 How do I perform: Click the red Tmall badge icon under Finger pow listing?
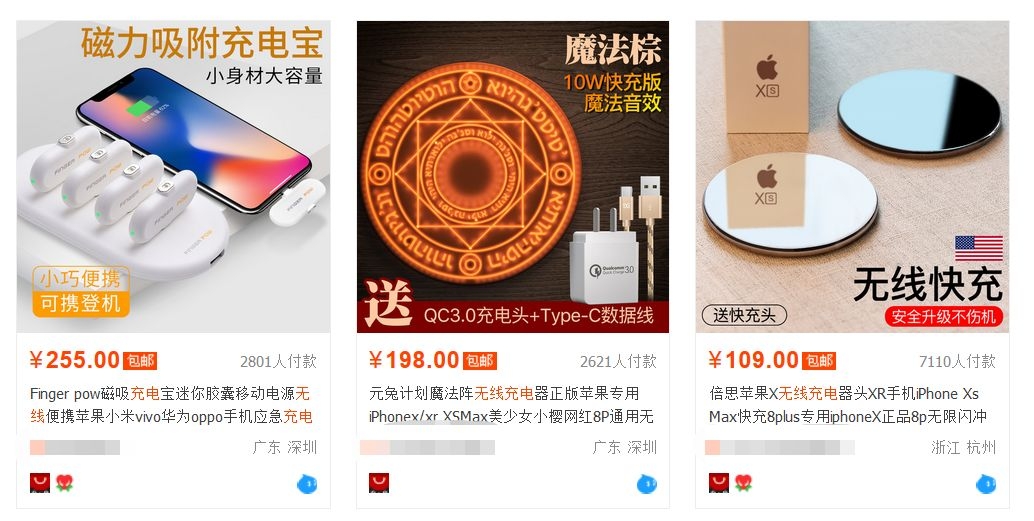40,483
